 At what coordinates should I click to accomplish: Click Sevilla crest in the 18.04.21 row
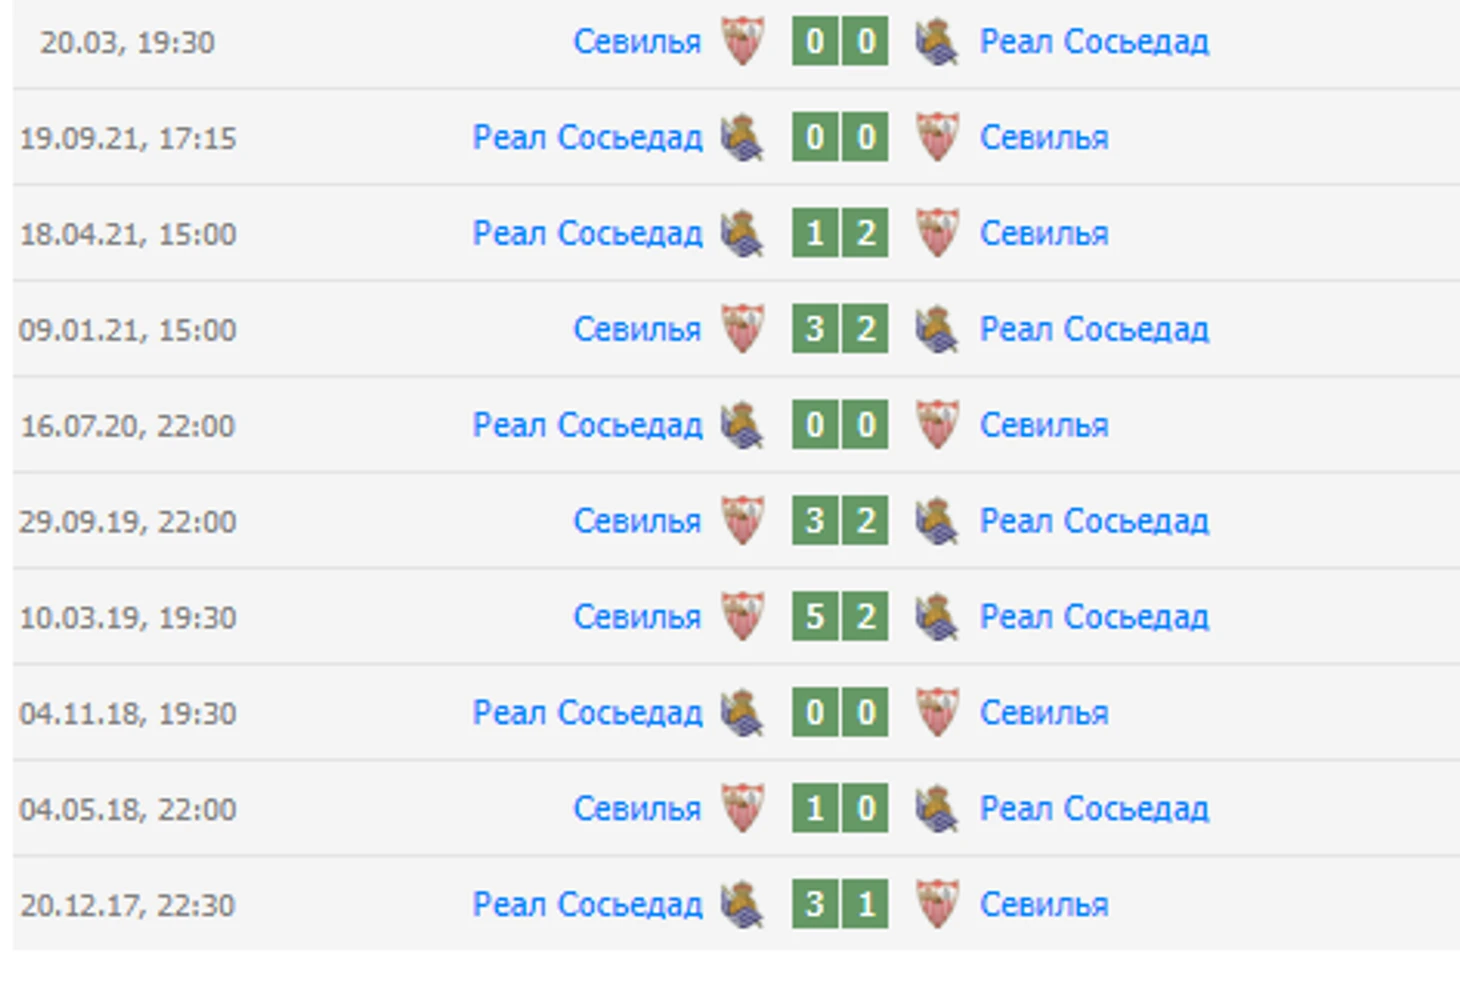tap(937, 234)
